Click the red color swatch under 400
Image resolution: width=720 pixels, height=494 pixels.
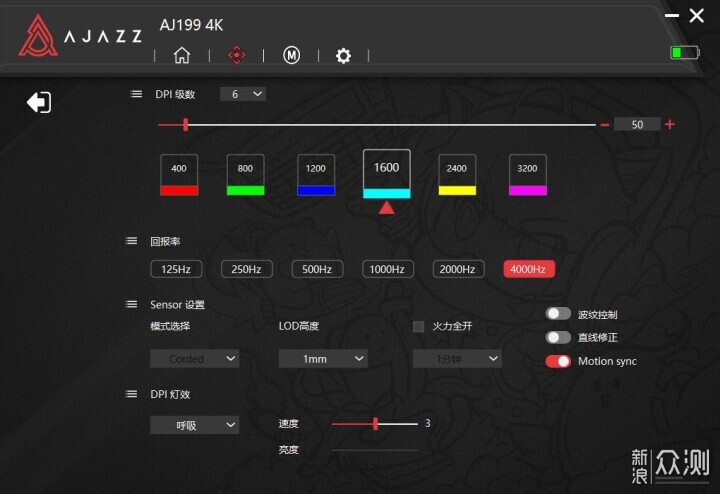click(x=179, y=191)
